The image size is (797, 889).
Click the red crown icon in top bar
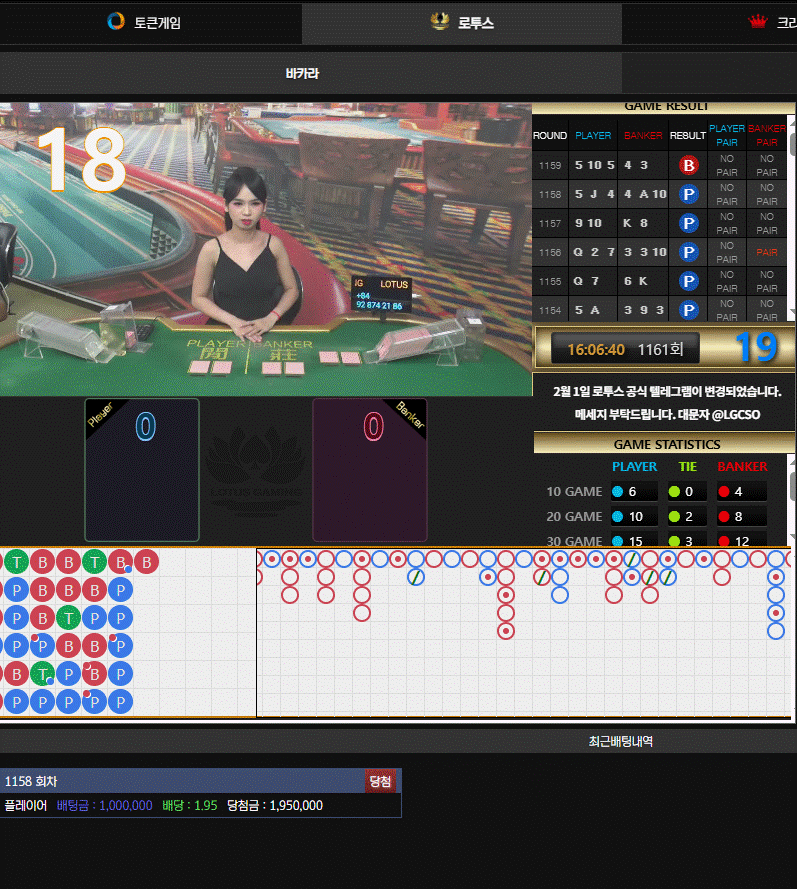pos(757,22)
